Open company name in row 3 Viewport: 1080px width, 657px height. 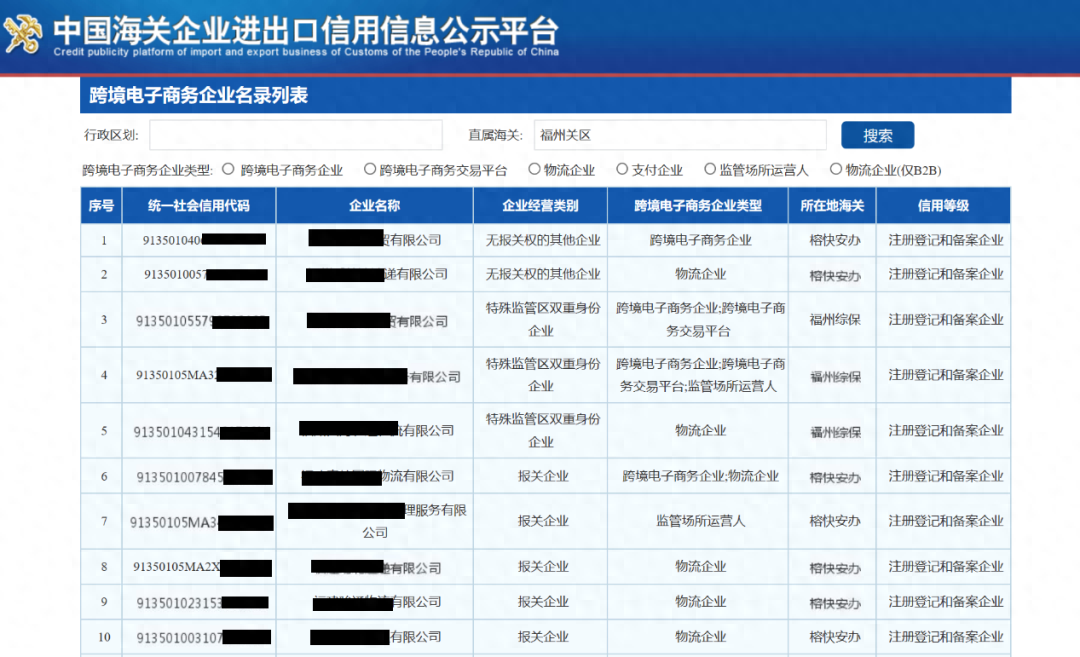coord(377,321)
